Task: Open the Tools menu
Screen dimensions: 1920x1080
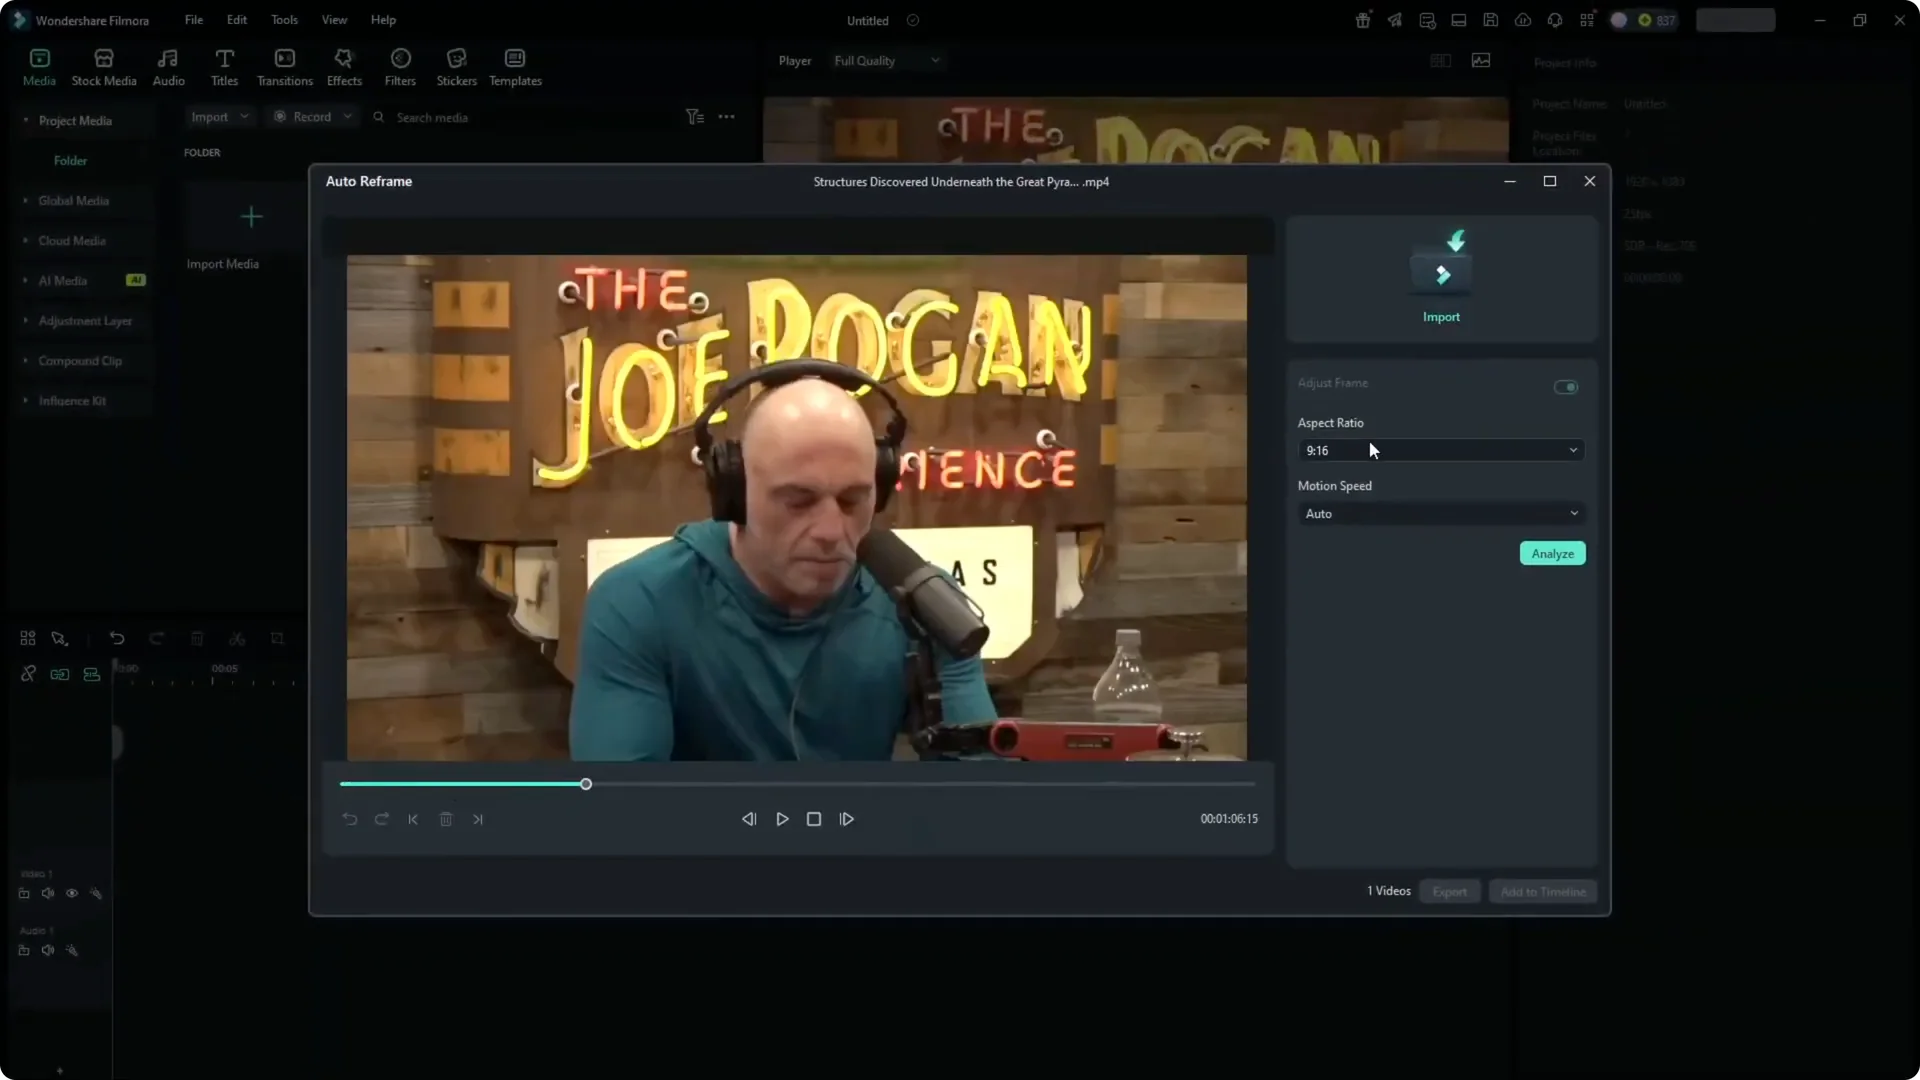Action: 283,19
